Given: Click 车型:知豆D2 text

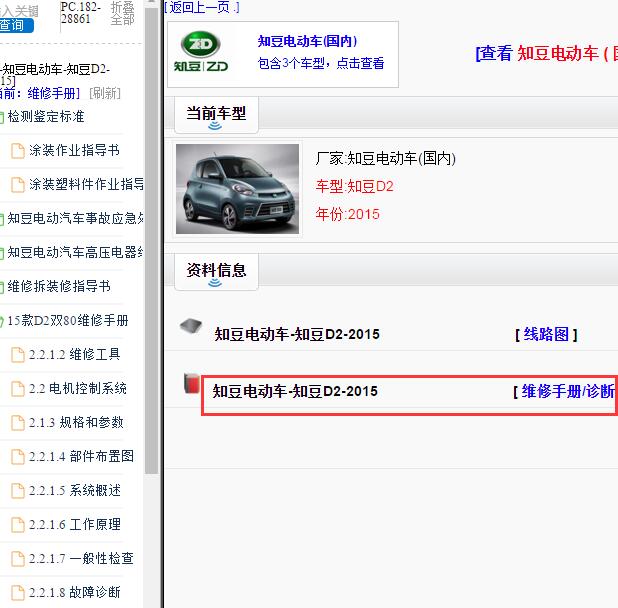Looking at the screenshot, I should tap(354, 186).
